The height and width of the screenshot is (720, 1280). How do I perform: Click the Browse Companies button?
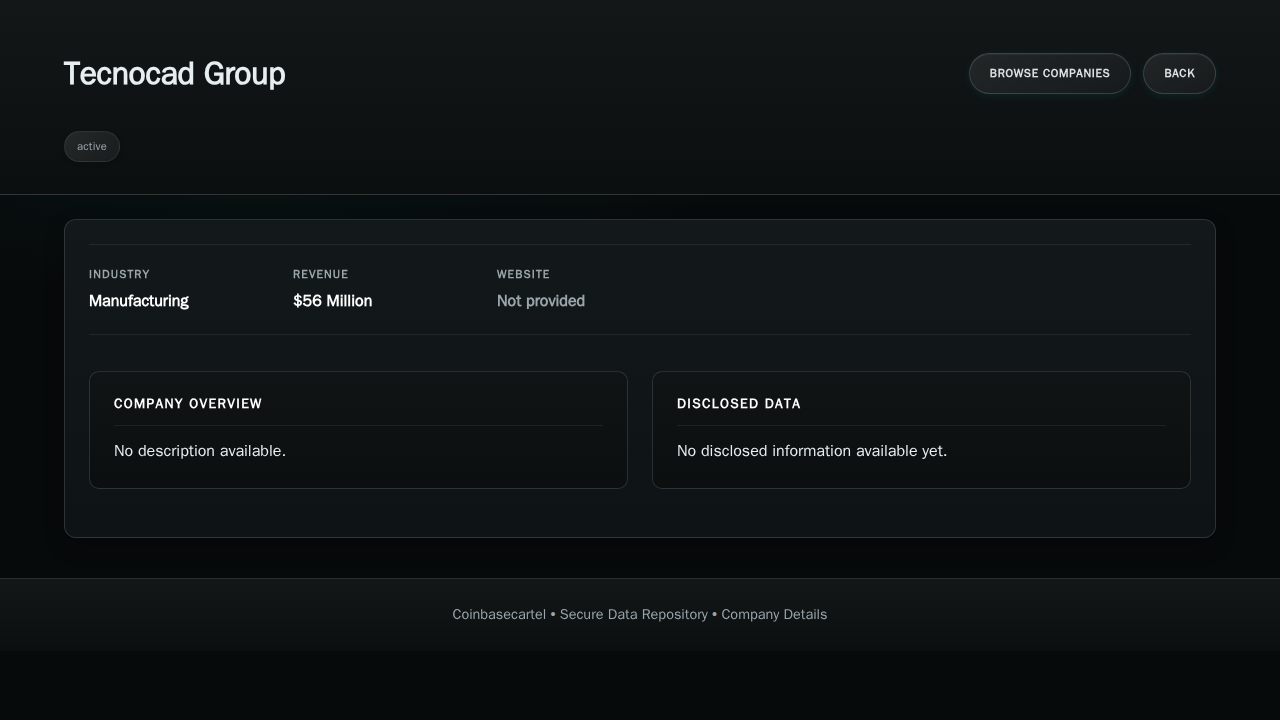click(x=1049, y=73)
